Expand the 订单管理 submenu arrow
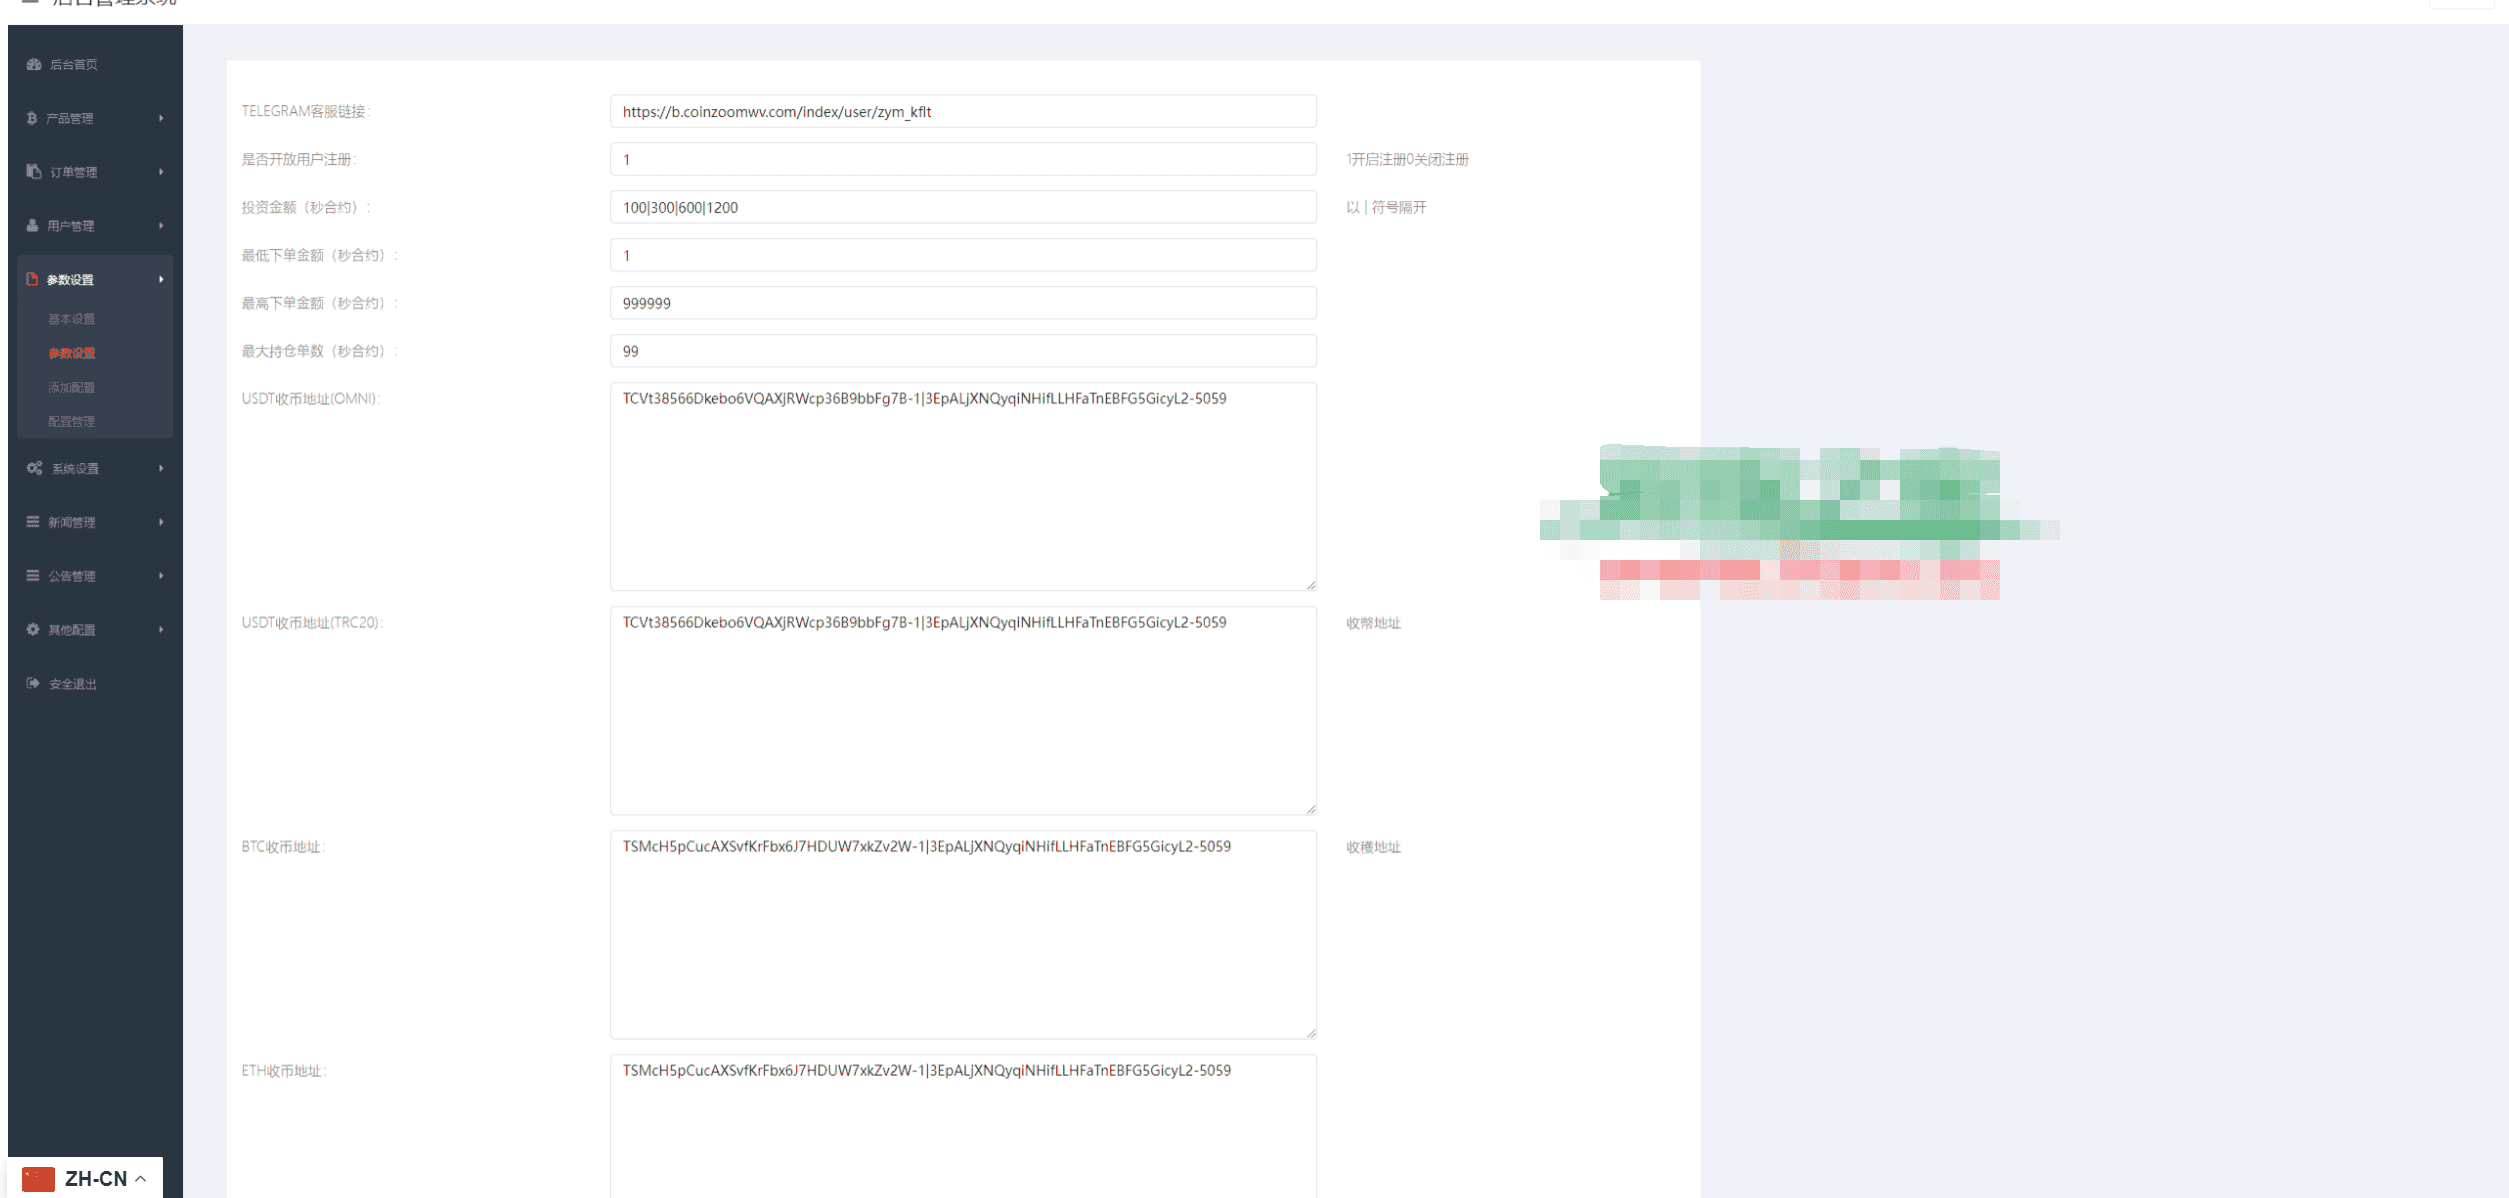Viewport: 2509px width, 1198px height. (161, 172)
